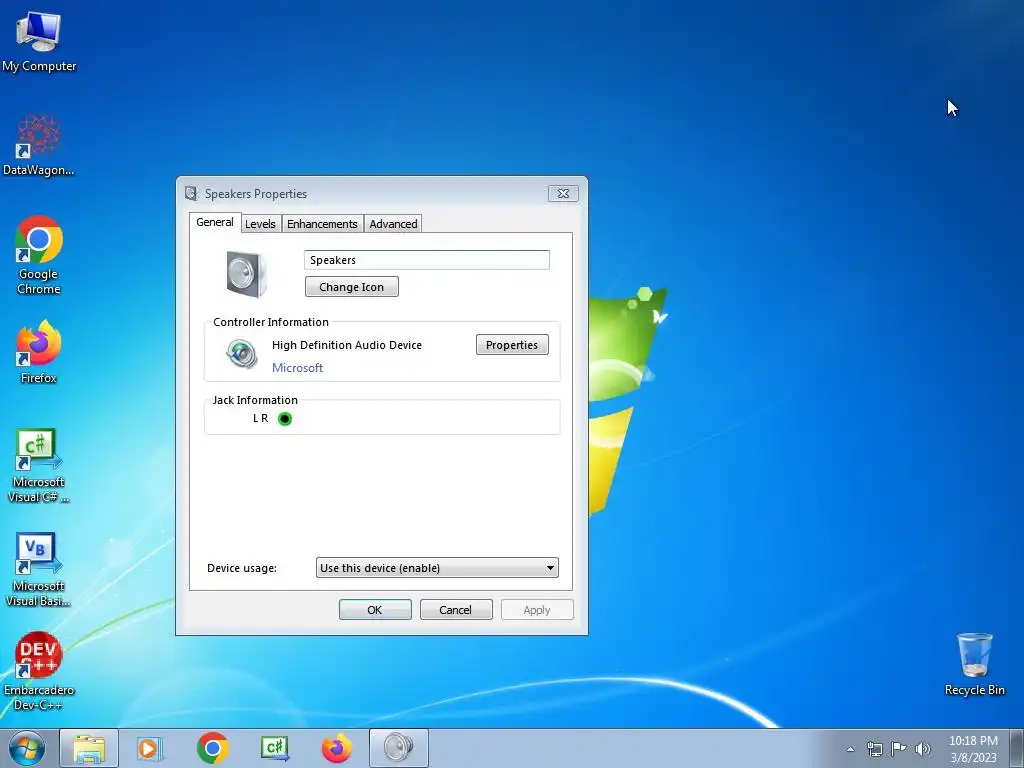This screenshot has width=1024, height=768.
Task: Switch to the Enhancements tab
Action: [x=322, y=223]
